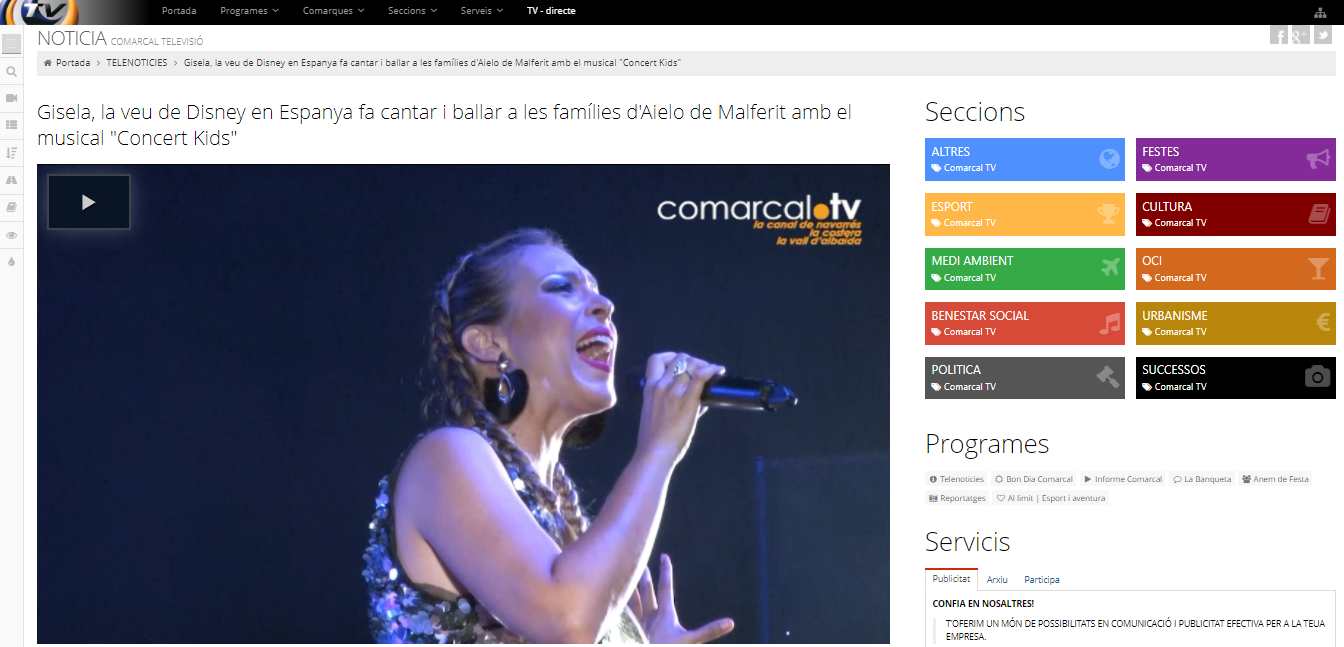The height and width of the screenshot is (647, 1344).
Task: Open the Comarques dropdown in navbar
Action: pyautogui.click(x=333, y=11)
